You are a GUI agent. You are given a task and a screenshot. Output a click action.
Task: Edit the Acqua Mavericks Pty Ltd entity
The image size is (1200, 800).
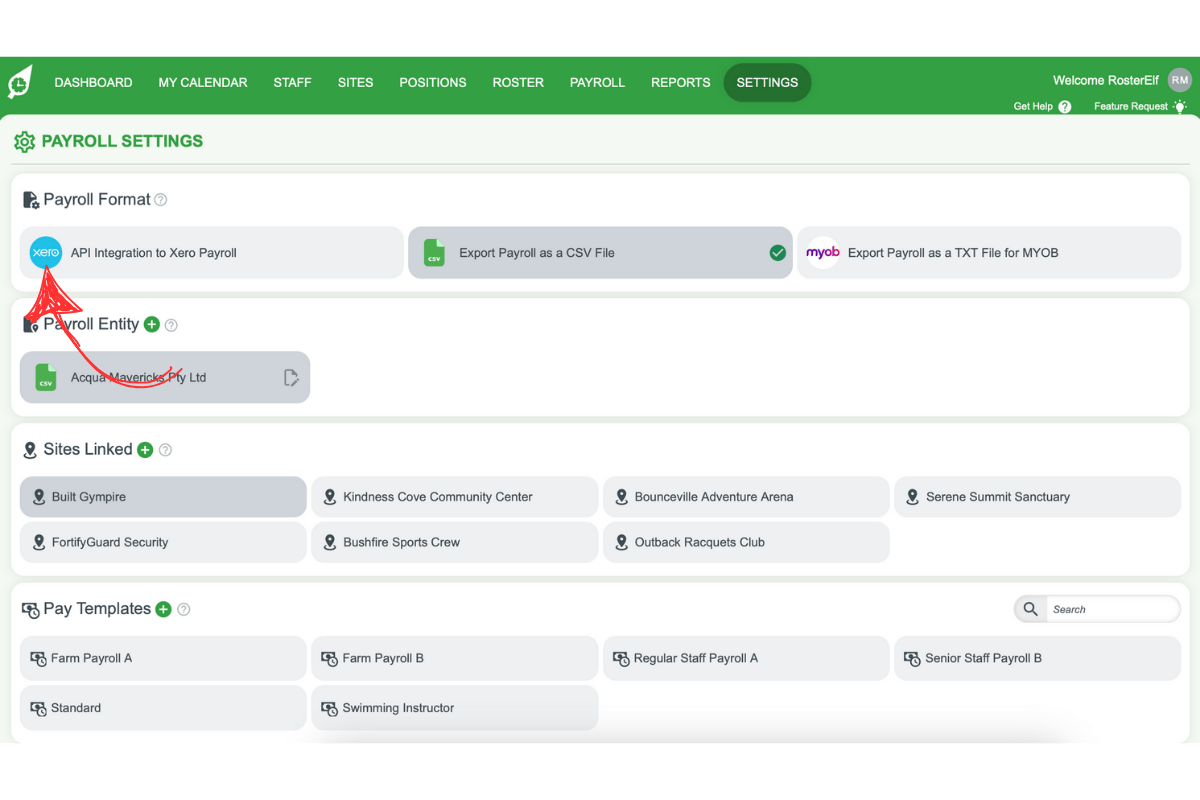(291, 378)
